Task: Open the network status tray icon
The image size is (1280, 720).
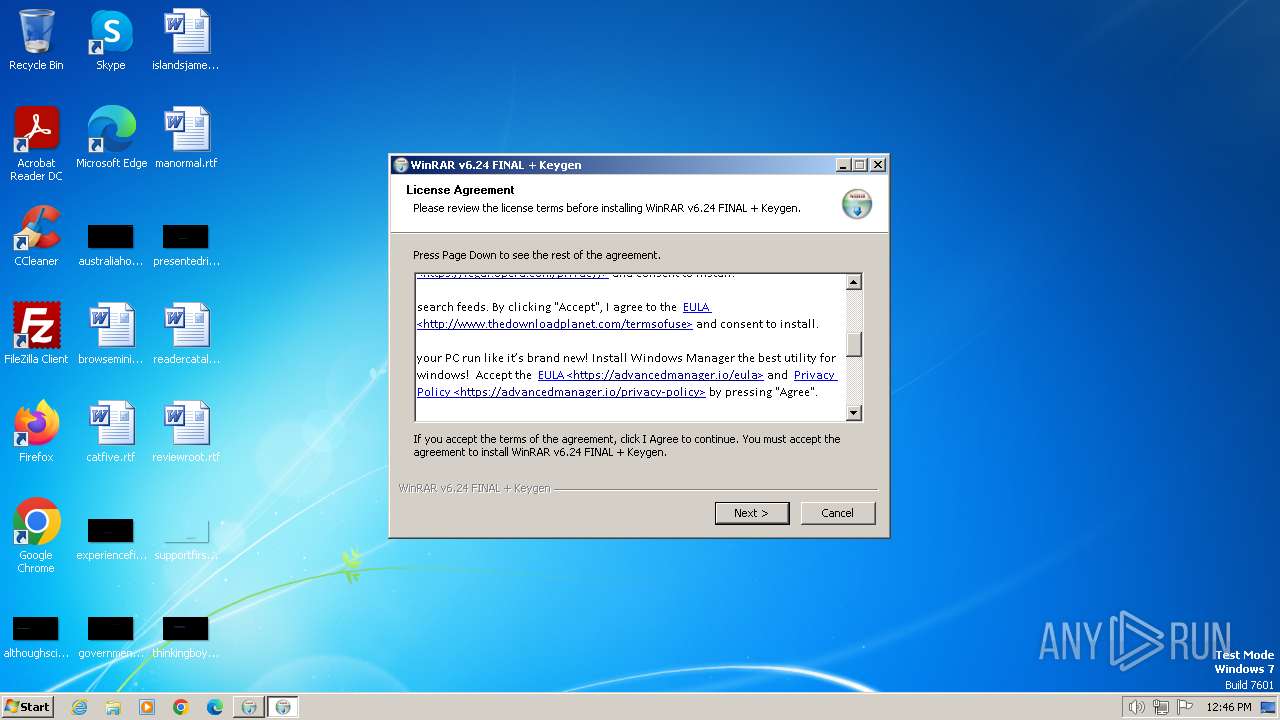Action: pyautogui.click(x=1161, y=707)
